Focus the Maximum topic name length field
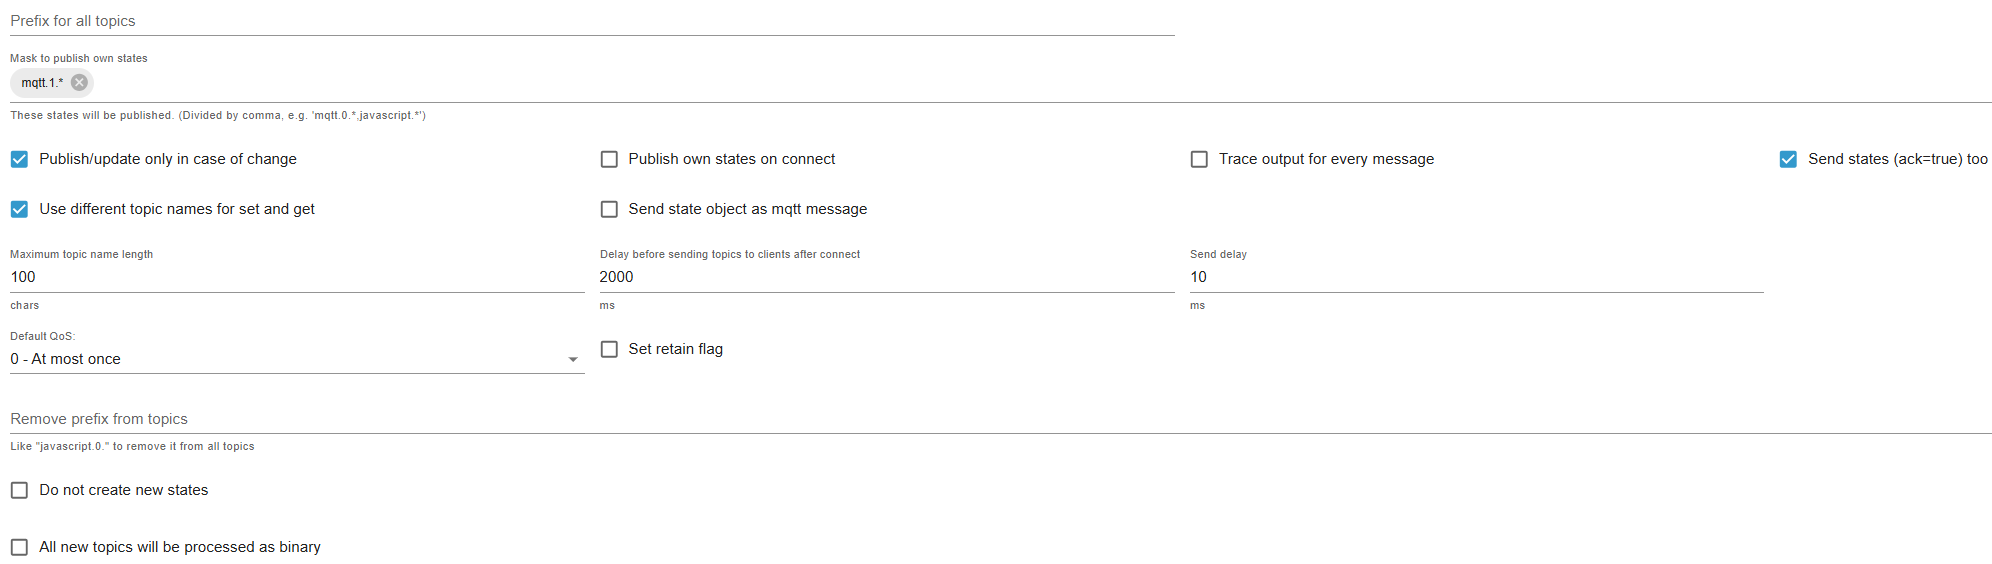The height and width of the screenshot is (564, 1992). coord(297,277)
